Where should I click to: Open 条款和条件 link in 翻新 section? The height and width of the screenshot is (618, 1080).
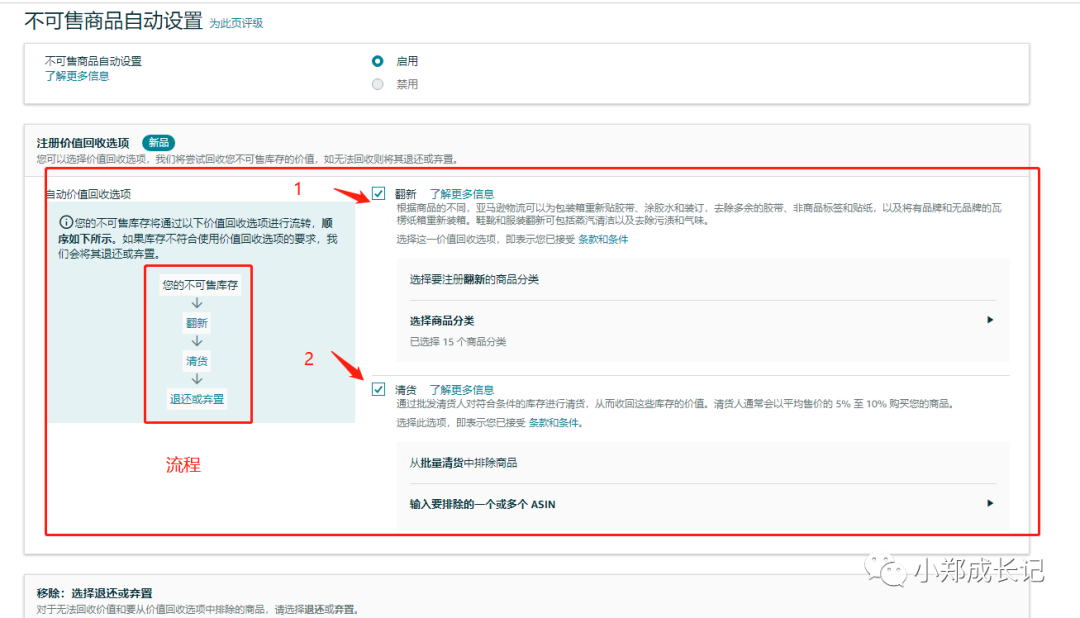pos(603,239)
